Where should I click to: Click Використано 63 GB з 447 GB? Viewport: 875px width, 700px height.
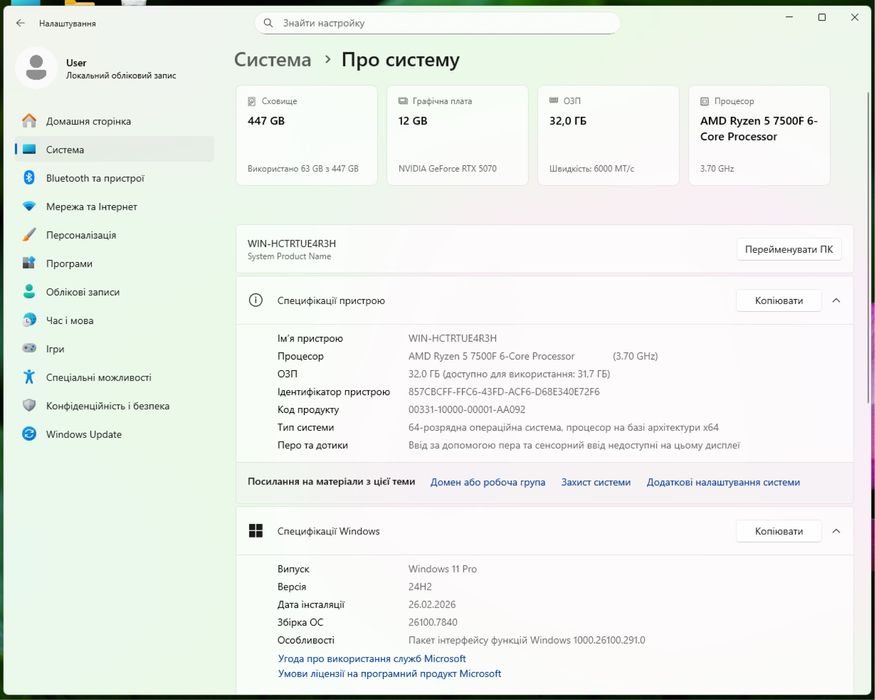[x=303, y=169]
